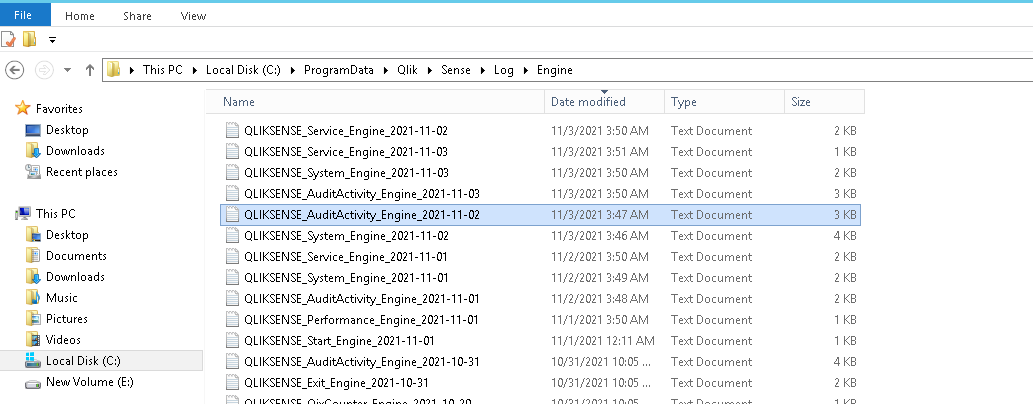
Task: Select file QLIKSENSE_Performance_Engine_2021-11-01
Action: click(361, 320)
